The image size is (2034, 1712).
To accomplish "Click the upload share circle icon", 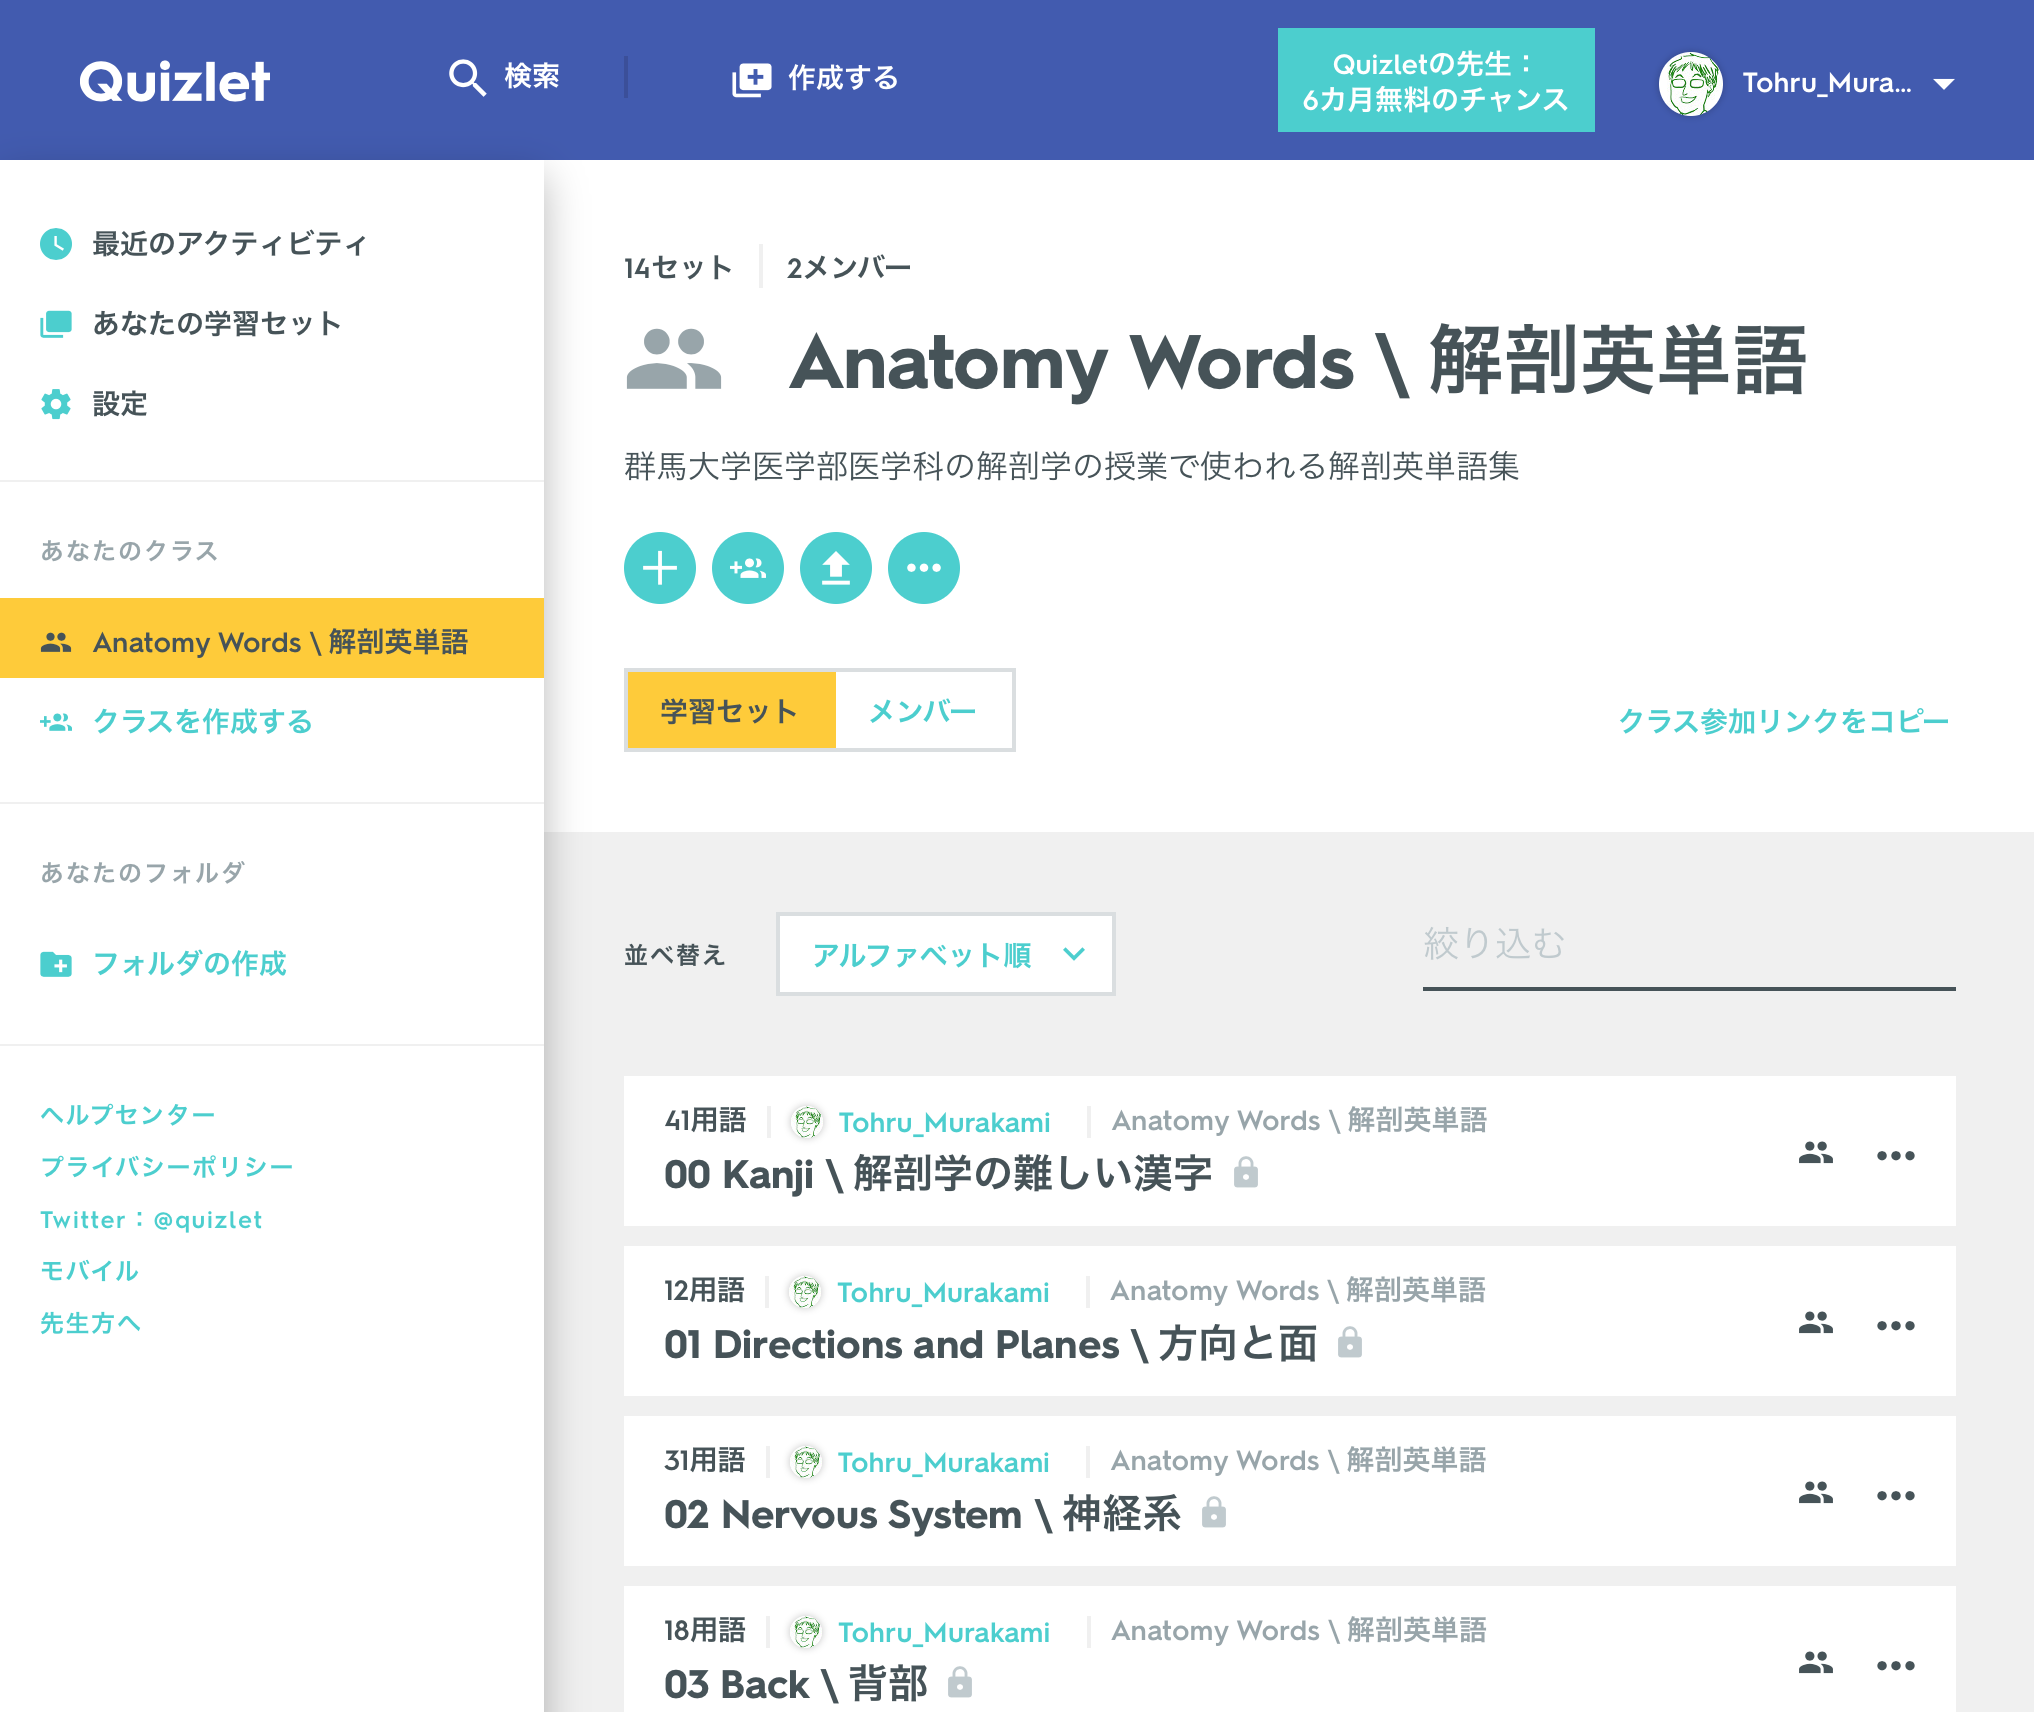I will click(x=836, y=568).
